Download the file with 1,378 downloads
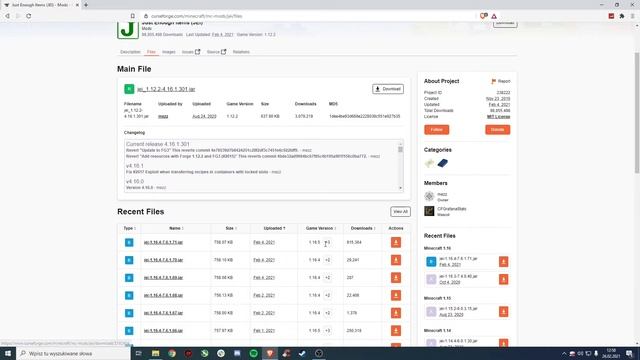 (396, 313)
